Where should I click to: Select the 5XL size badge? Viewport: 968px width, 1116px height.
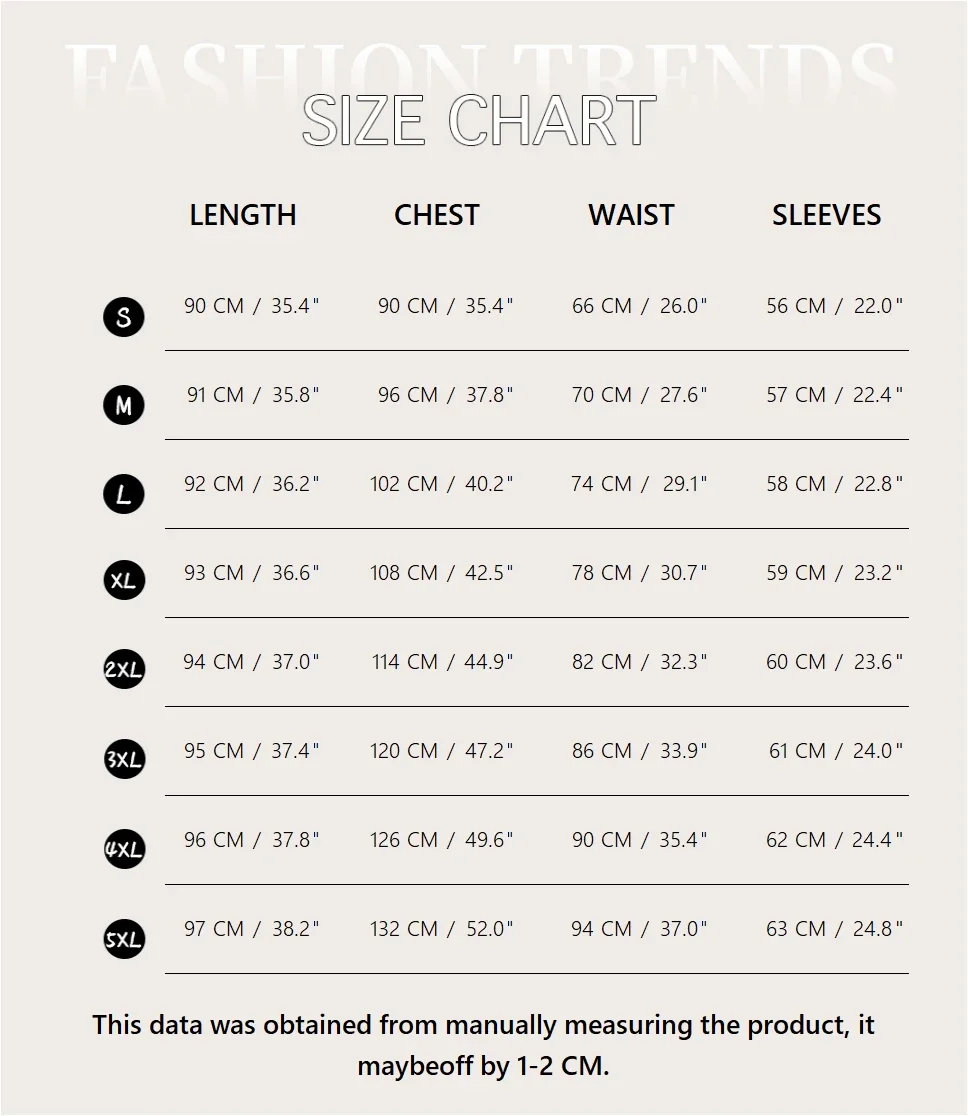[x=124, y=939]
